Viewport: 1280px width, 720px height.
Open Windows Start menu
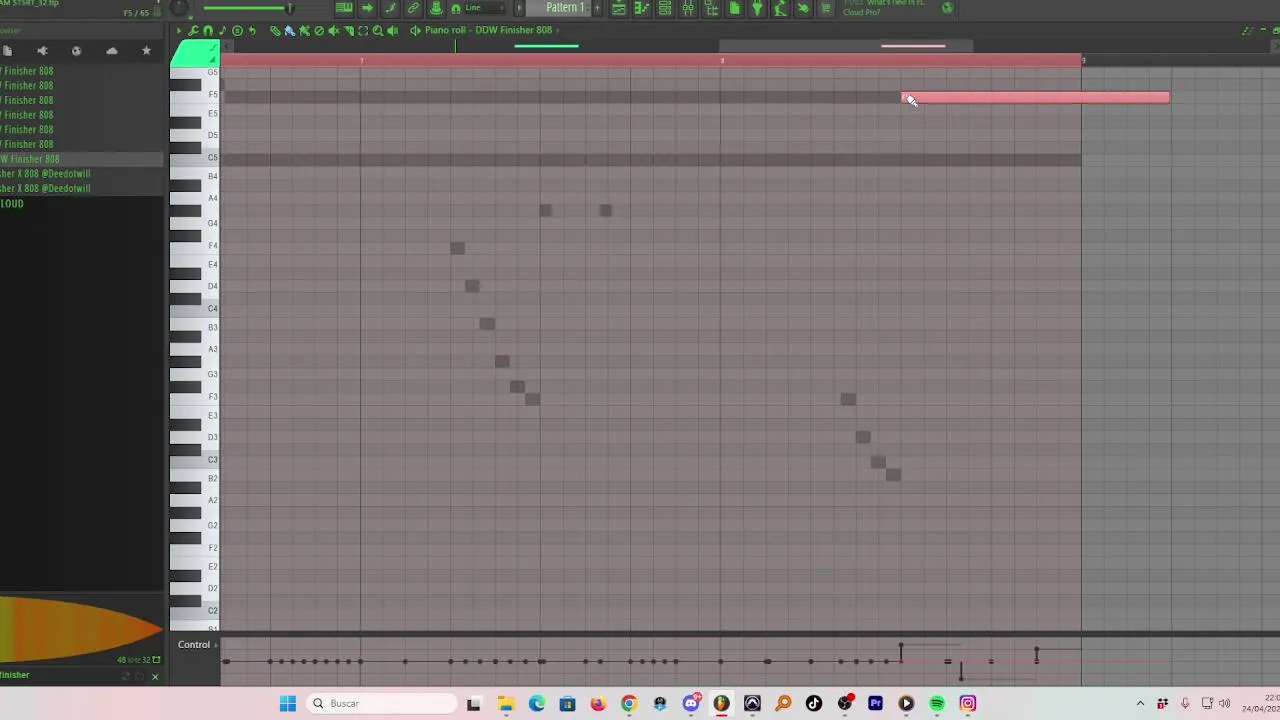click(288, 704)
